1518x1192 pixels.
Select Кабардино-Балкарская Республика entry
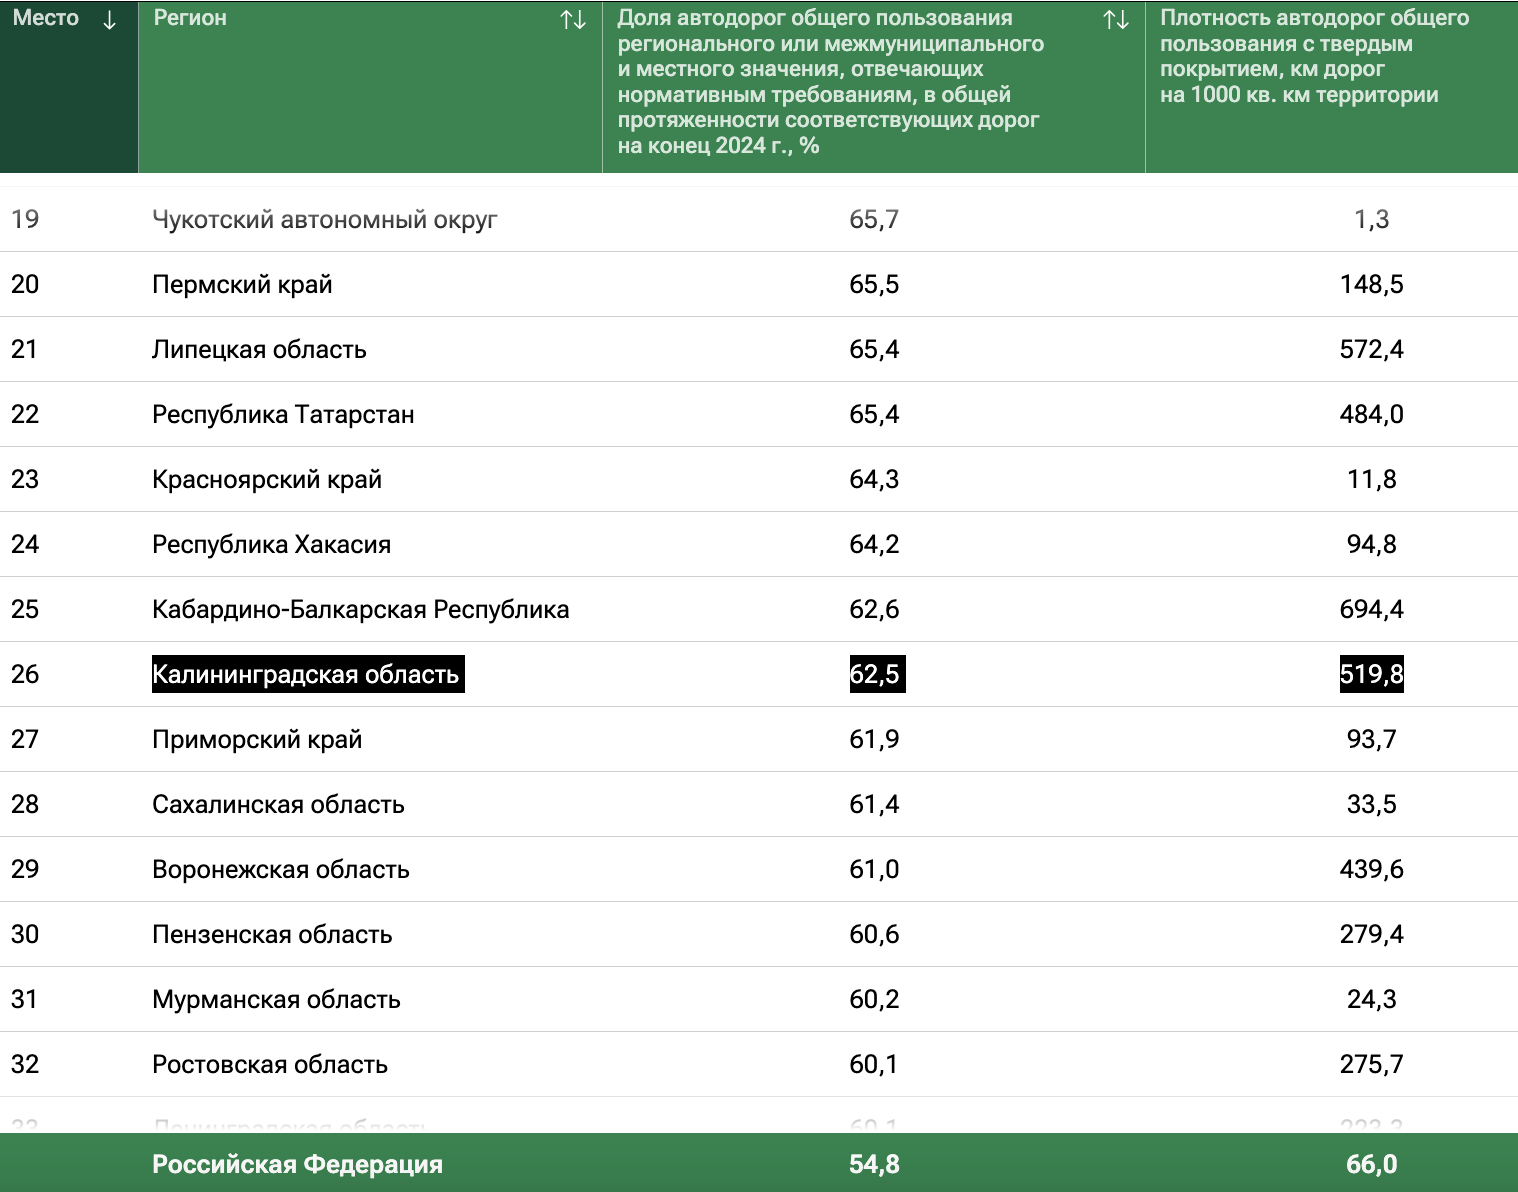[360, 609]
